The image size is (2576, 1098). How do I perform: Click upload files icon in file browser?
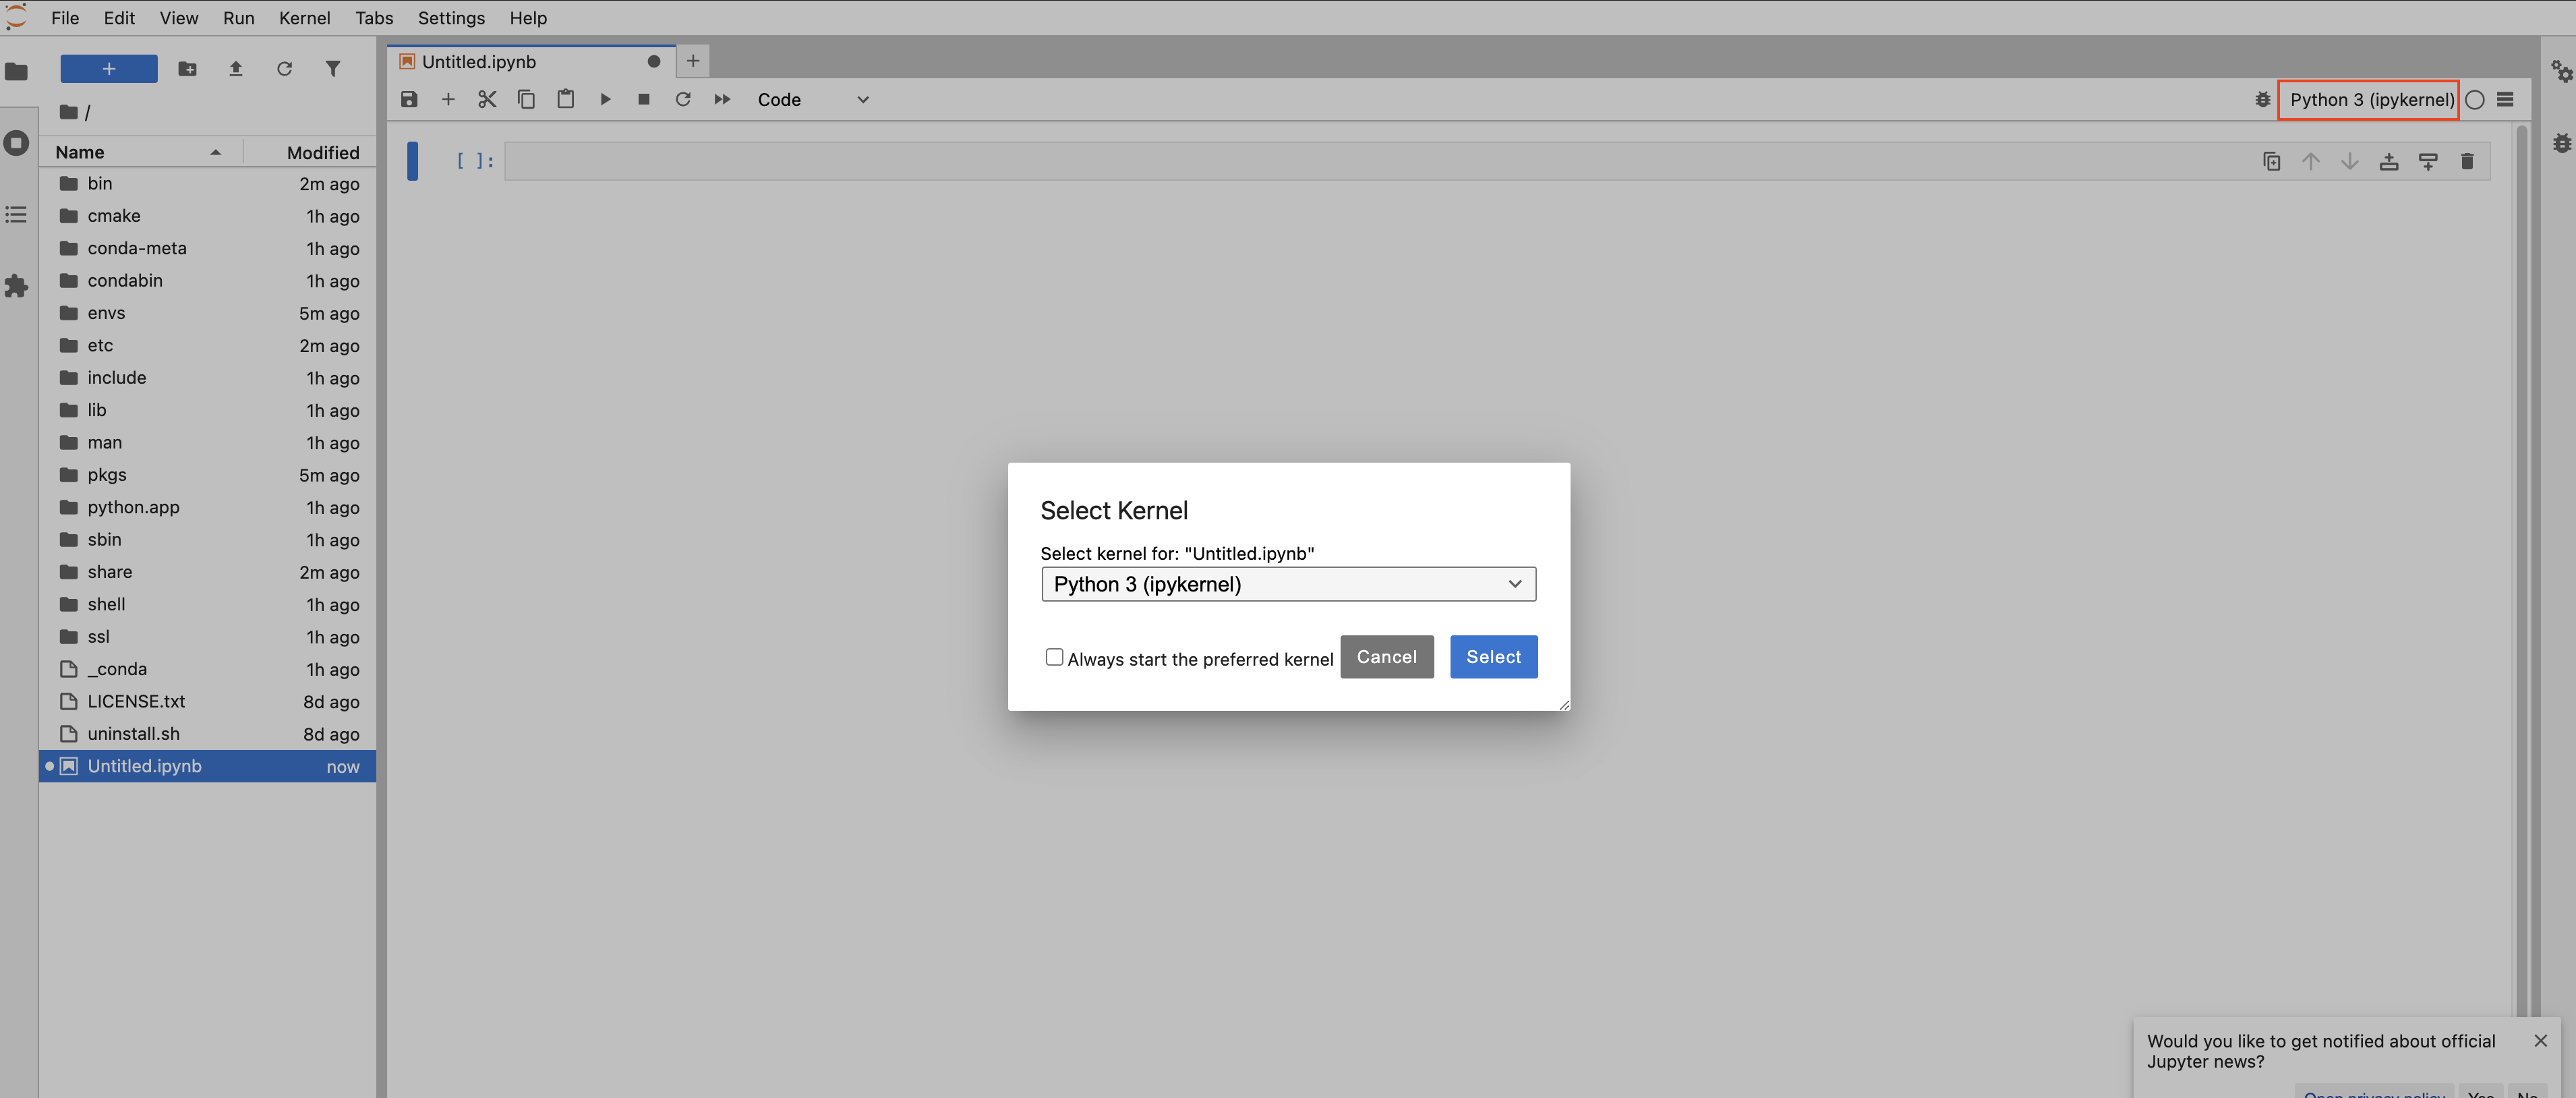click(236, 69)
